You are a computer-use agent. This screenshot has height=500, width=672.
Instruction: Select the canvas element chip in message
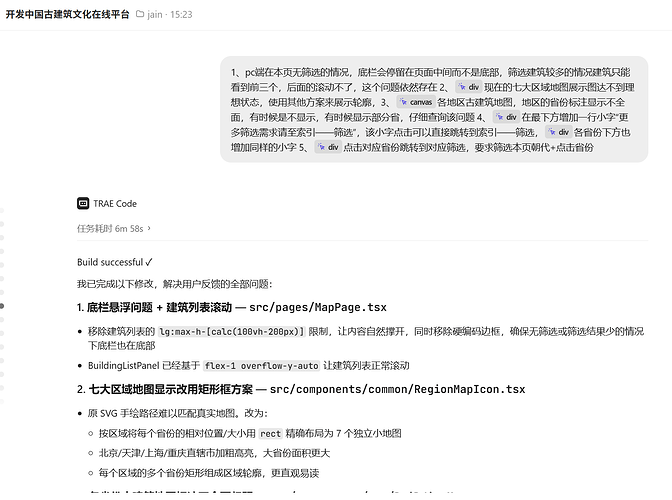pos(416,102)
